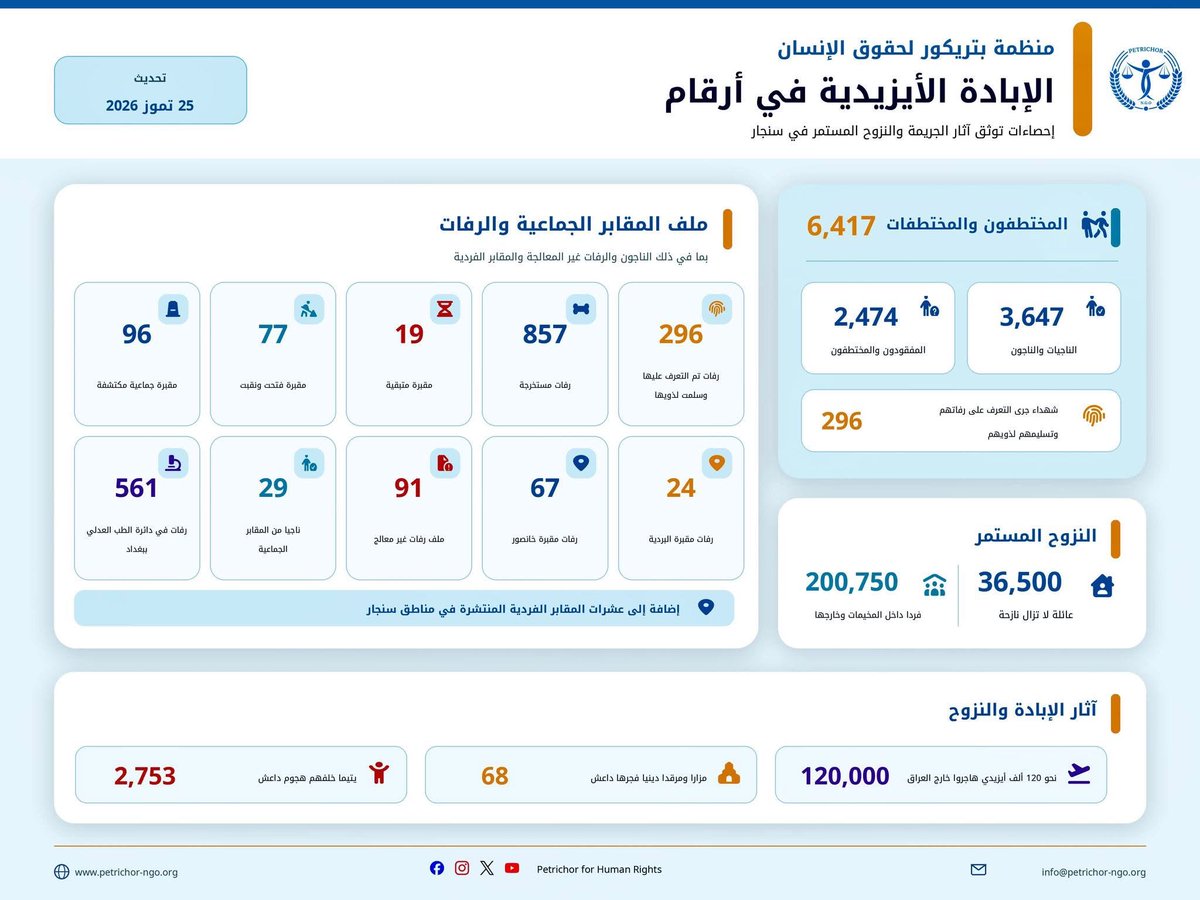Image resolution: width=1200 pixels, height=900 pixels.
Task: Click the number 19 remaining graves
Action: [x=409, y=334]
